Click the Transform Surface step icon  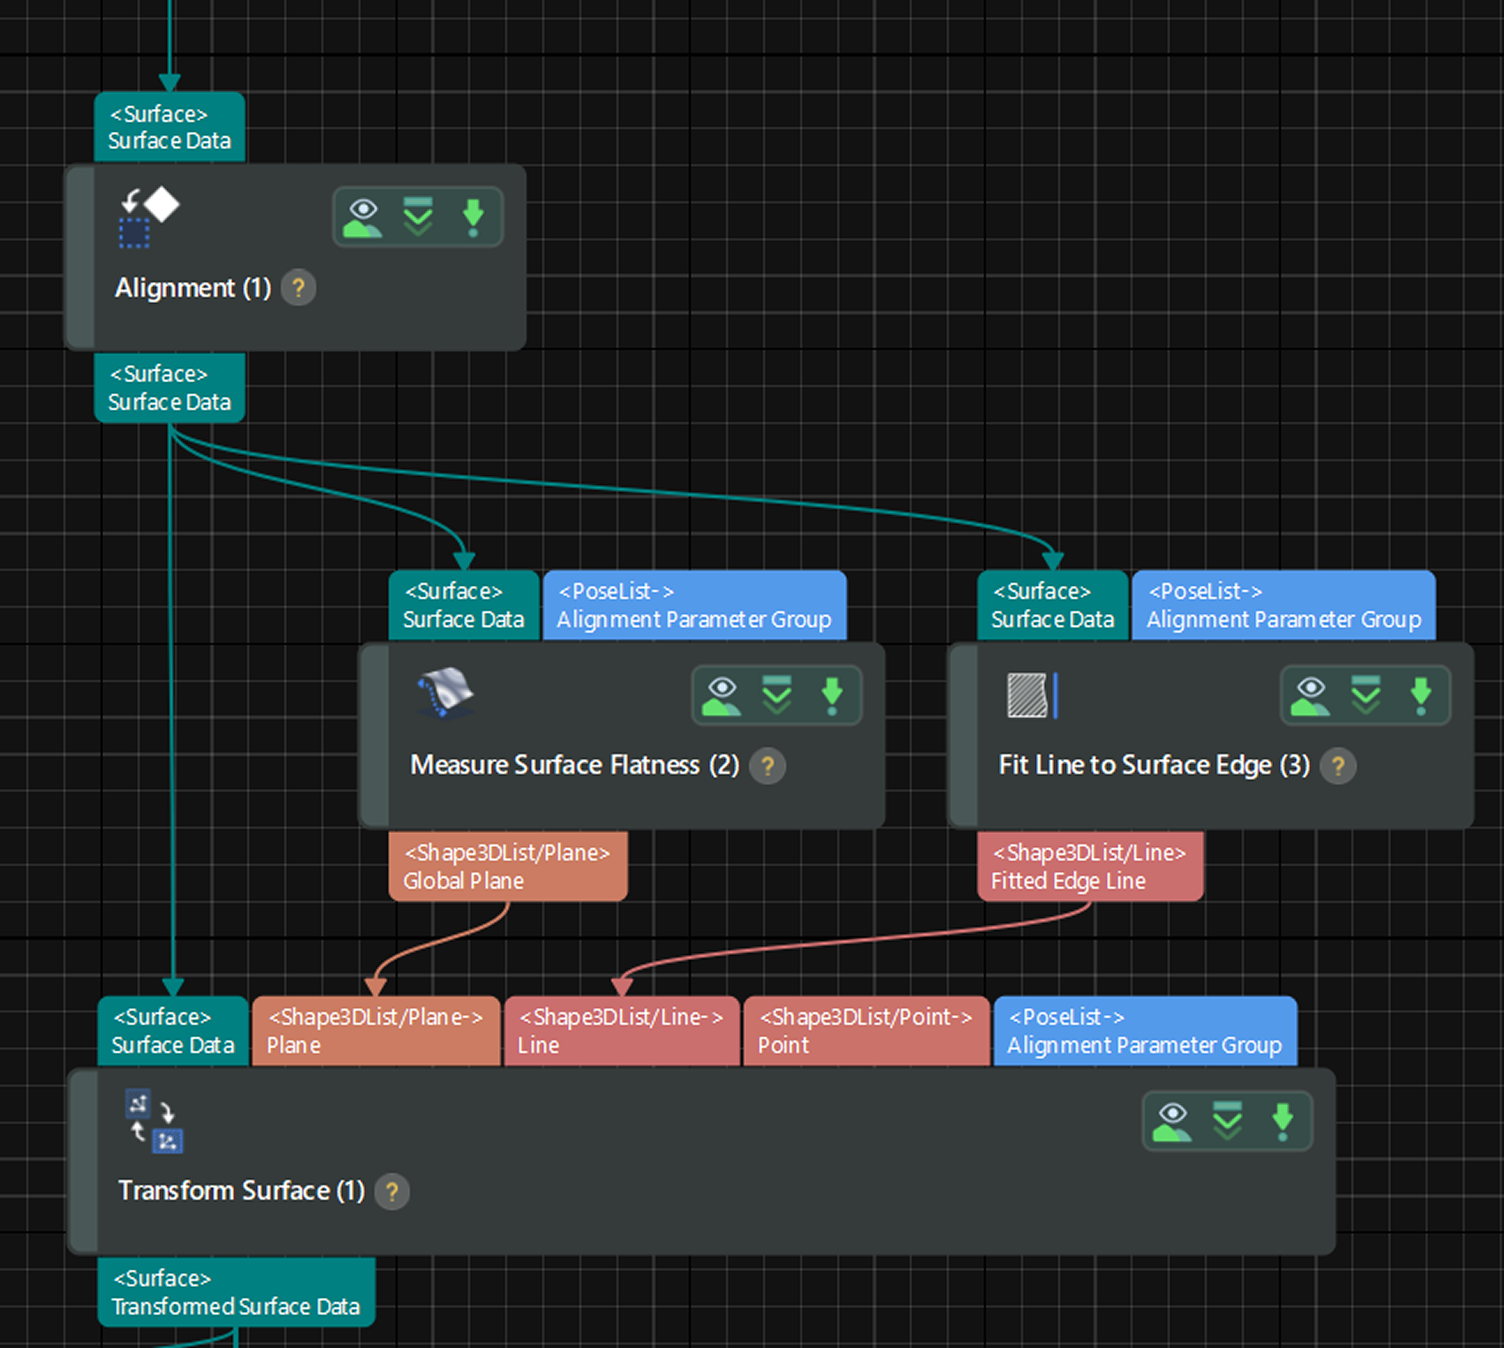(x=154, y=1121)
